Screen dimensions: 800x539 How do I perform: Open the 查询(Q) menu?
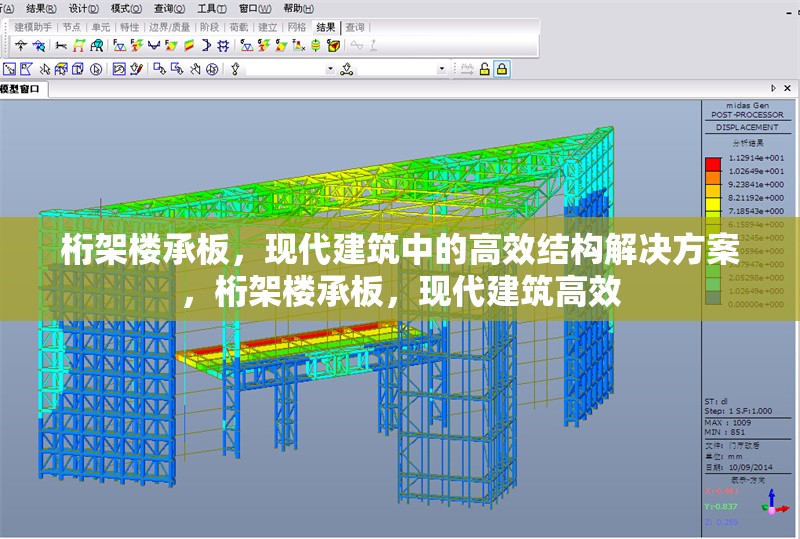(x=169, y=9)
